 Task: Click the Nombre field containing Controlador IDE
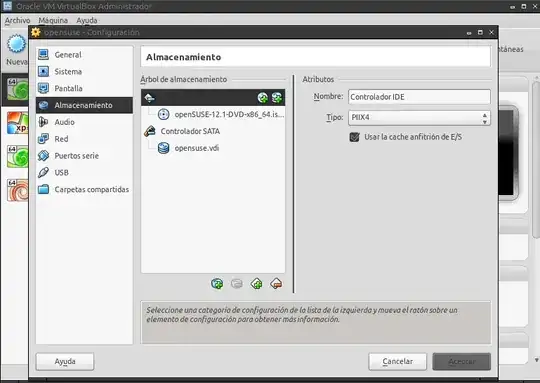(x=419, y=97)
